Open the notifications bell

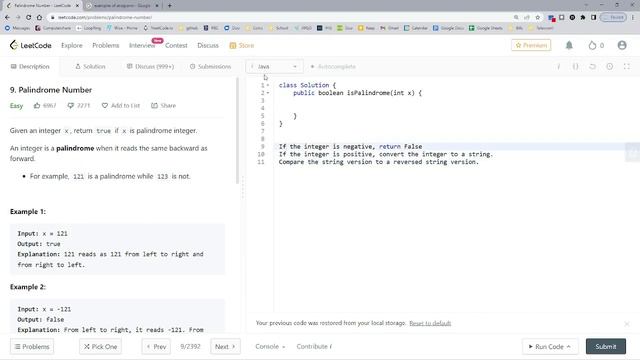569,45
